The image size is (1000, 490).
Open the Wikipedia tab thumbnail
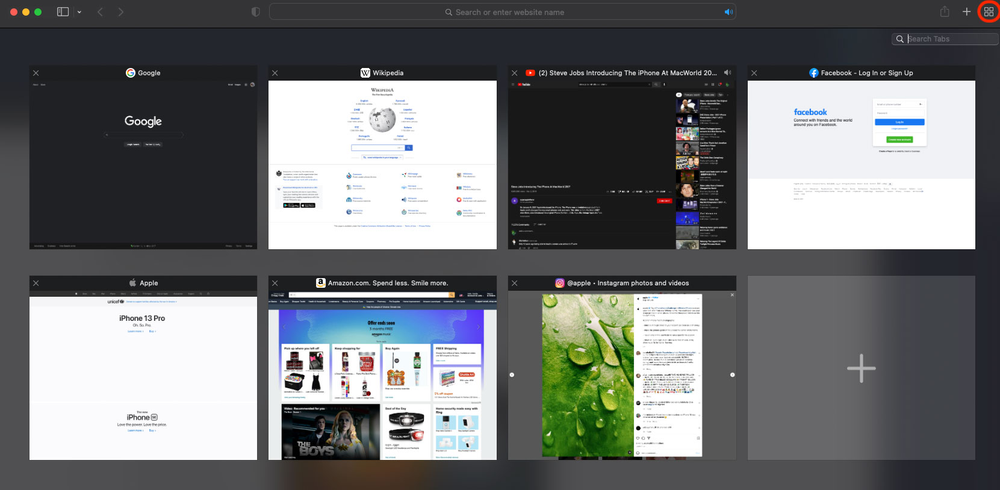pos(383,165)
